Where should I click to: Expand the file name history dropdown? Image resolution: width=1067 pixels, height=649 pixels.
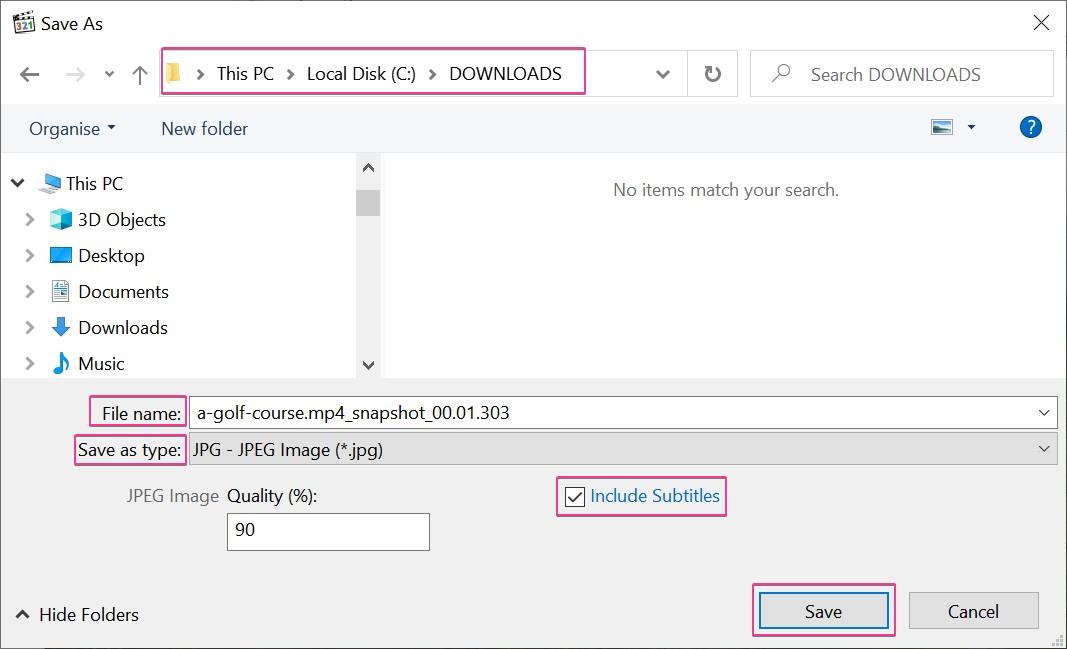[x=1044, y=411]
